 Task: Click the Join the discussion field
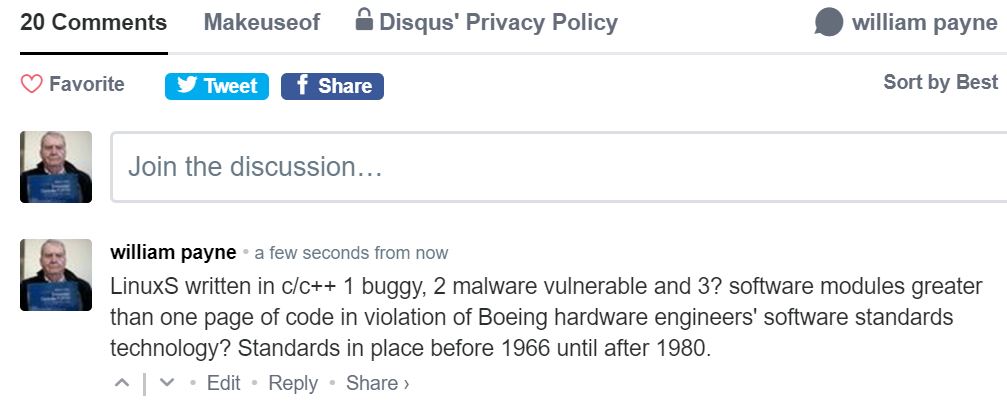coord(559,167)
